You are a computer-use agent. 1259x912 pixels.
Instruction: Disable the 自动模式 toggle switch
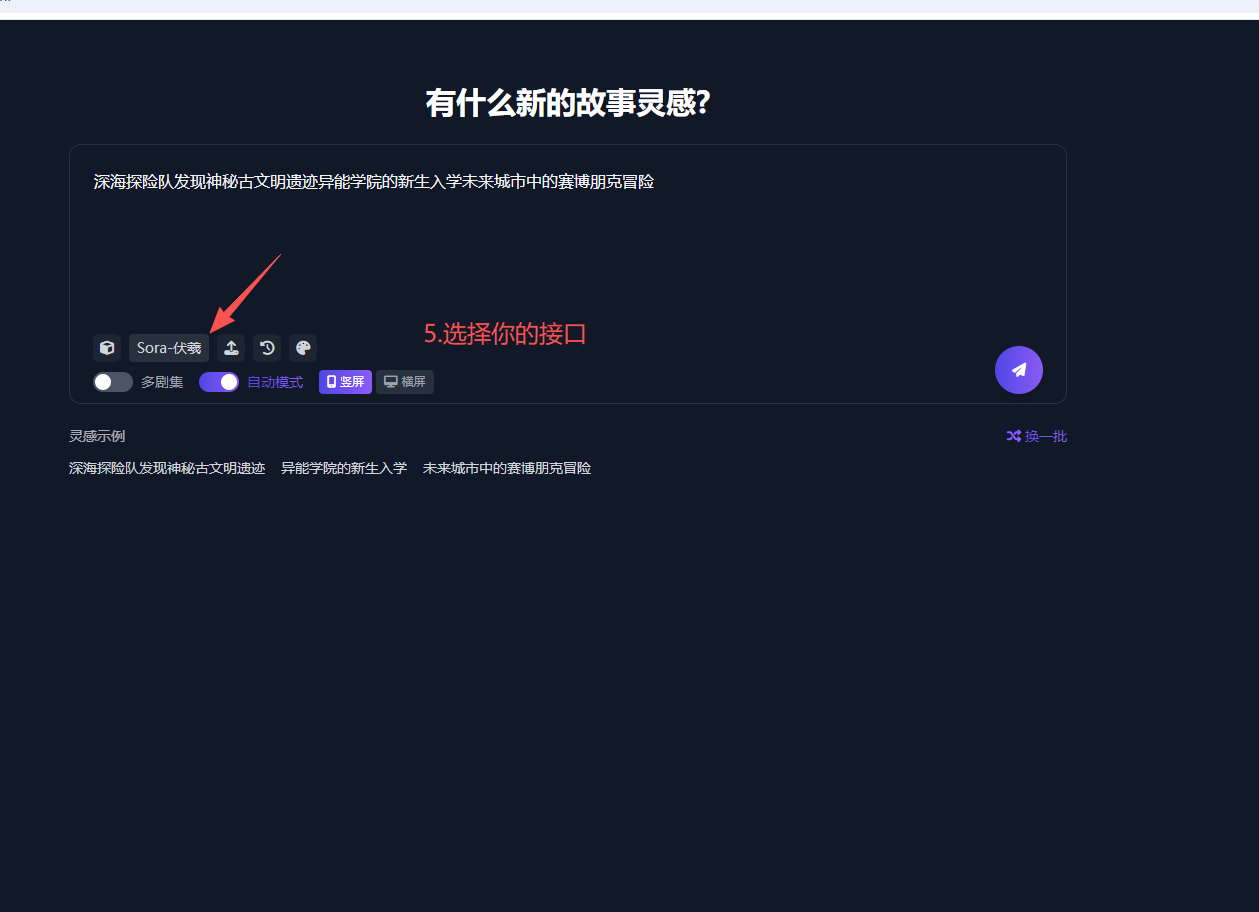click(218, 382)
